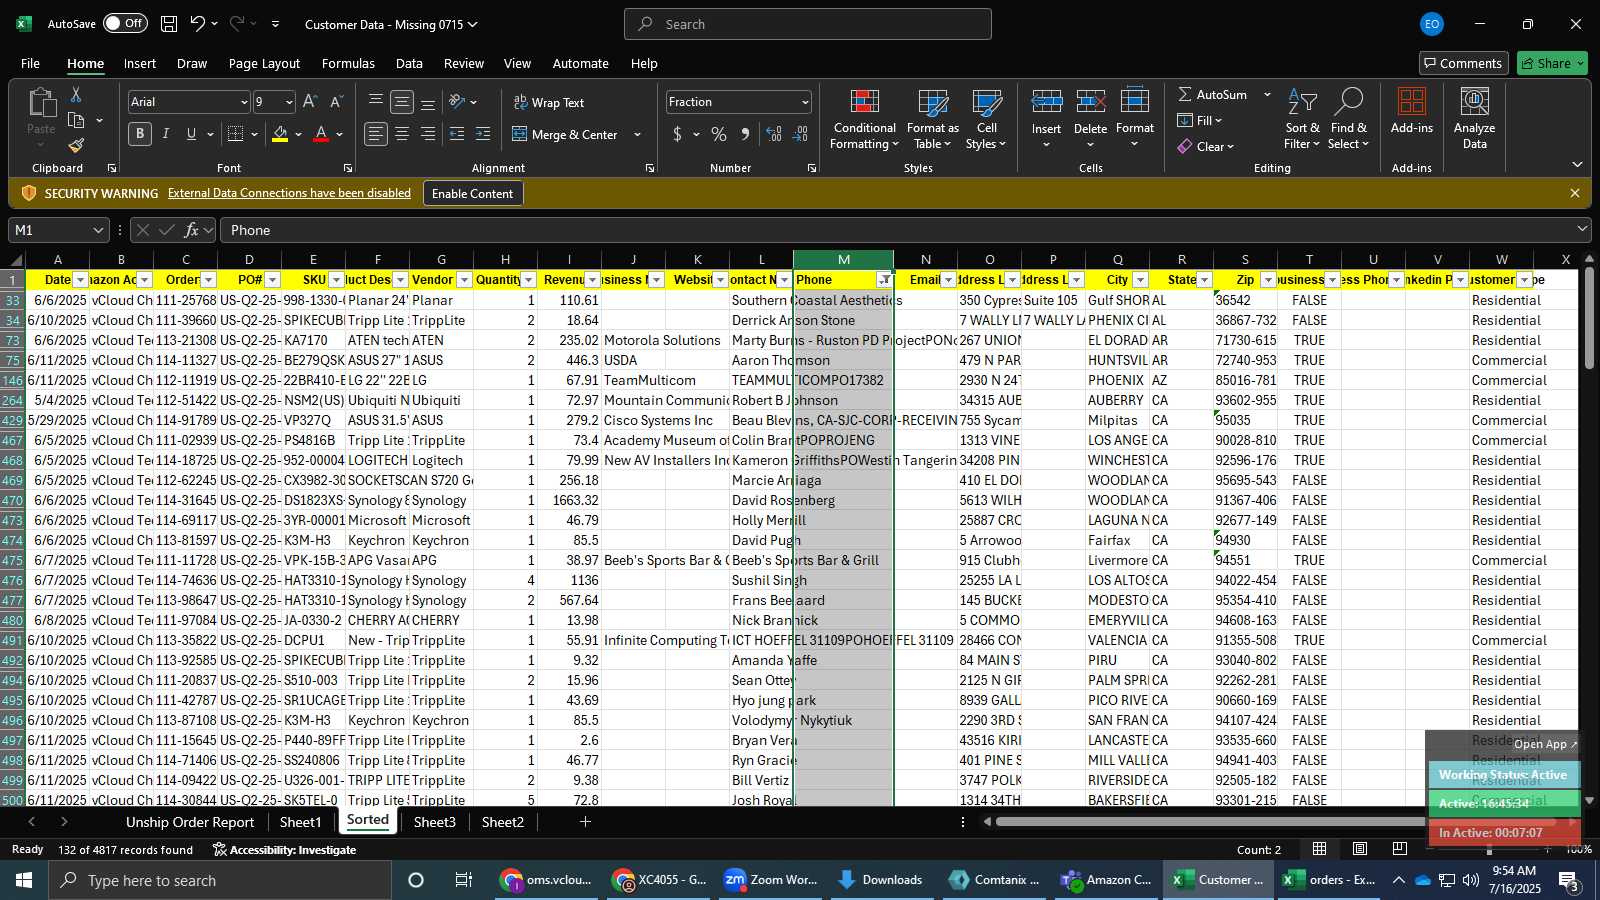
Task: Toggle AutoSave switch
Action: [125, 24]
